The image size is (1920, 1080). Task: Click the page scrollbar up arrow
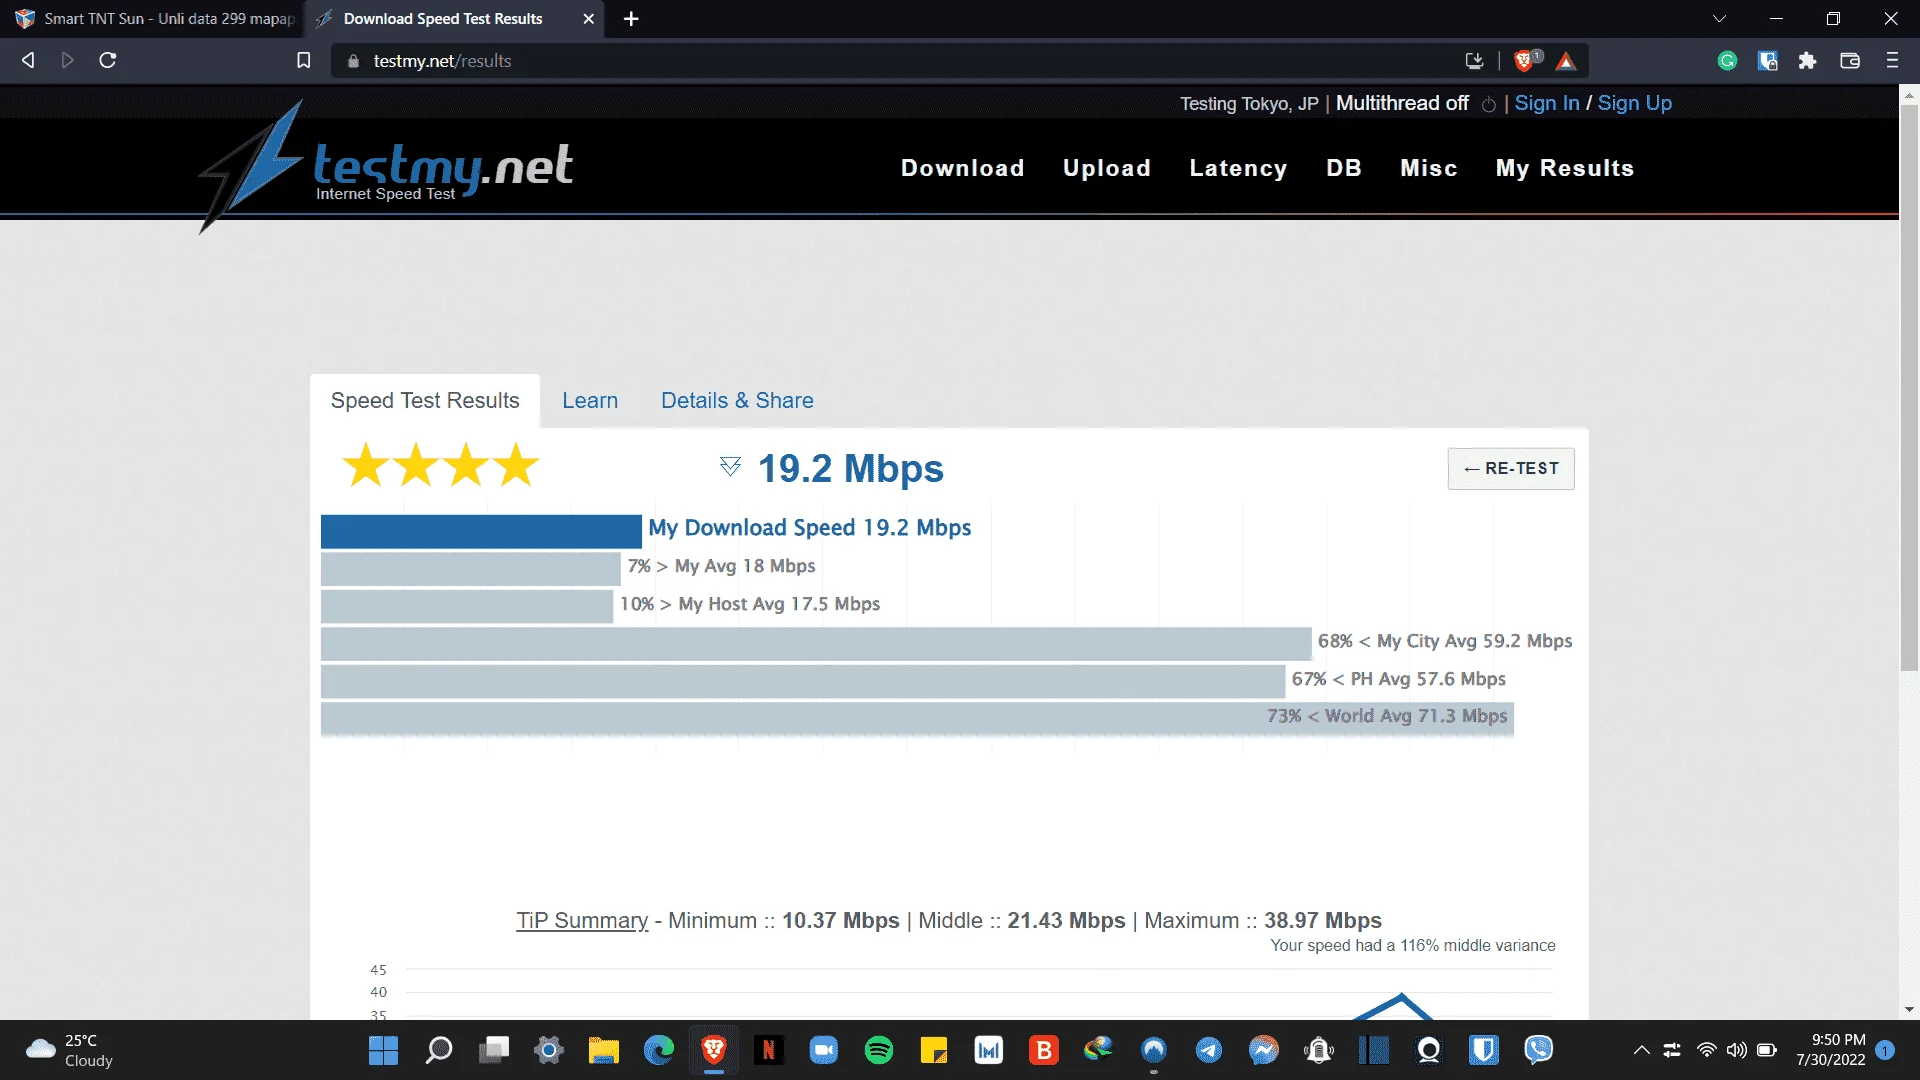point(1909,95)
